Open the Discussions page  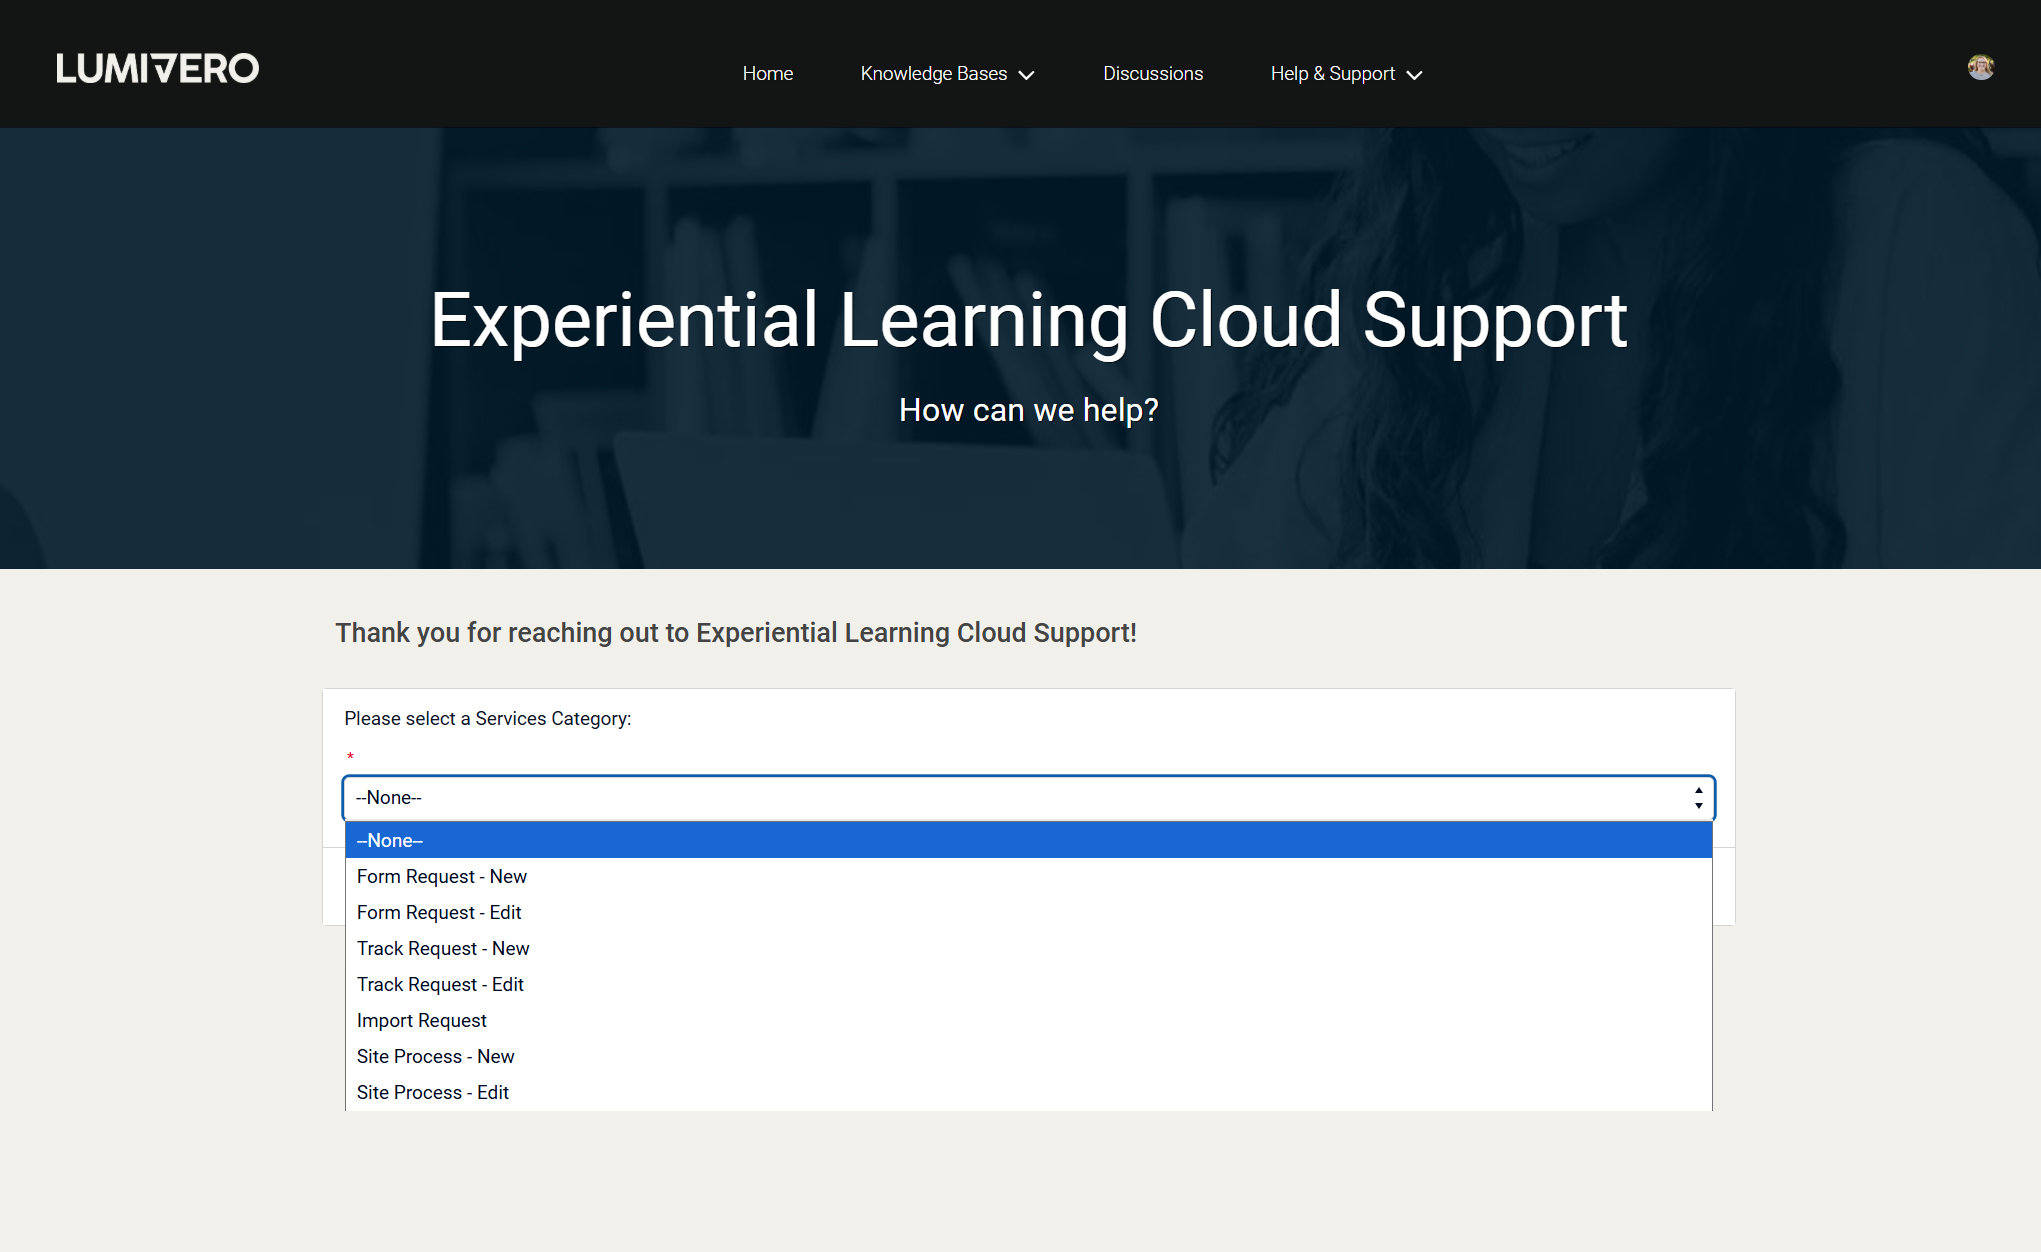pos(1152,74)
